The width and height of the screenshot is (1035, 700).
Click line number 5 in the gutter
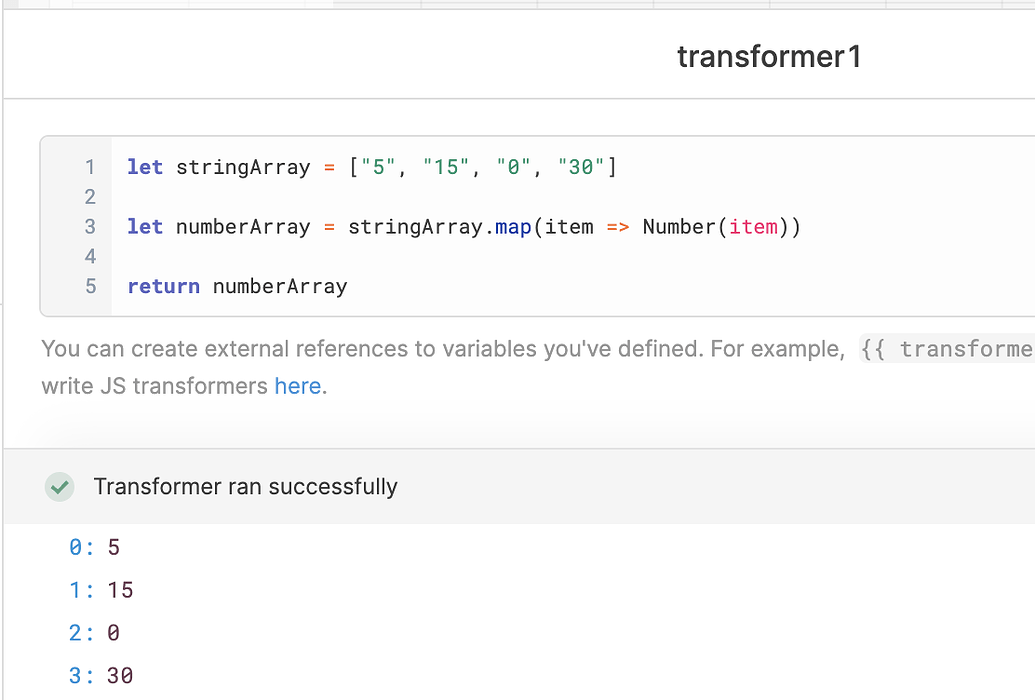pos(89,287)
